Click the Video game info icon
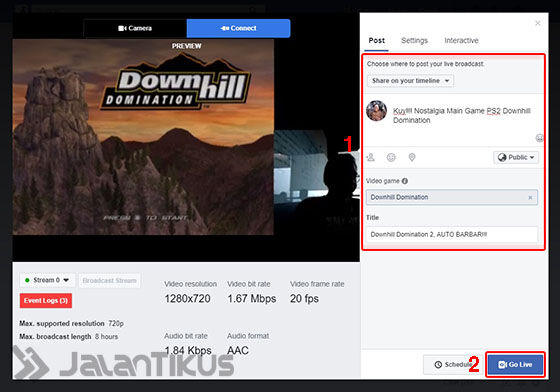 (405, 181)
